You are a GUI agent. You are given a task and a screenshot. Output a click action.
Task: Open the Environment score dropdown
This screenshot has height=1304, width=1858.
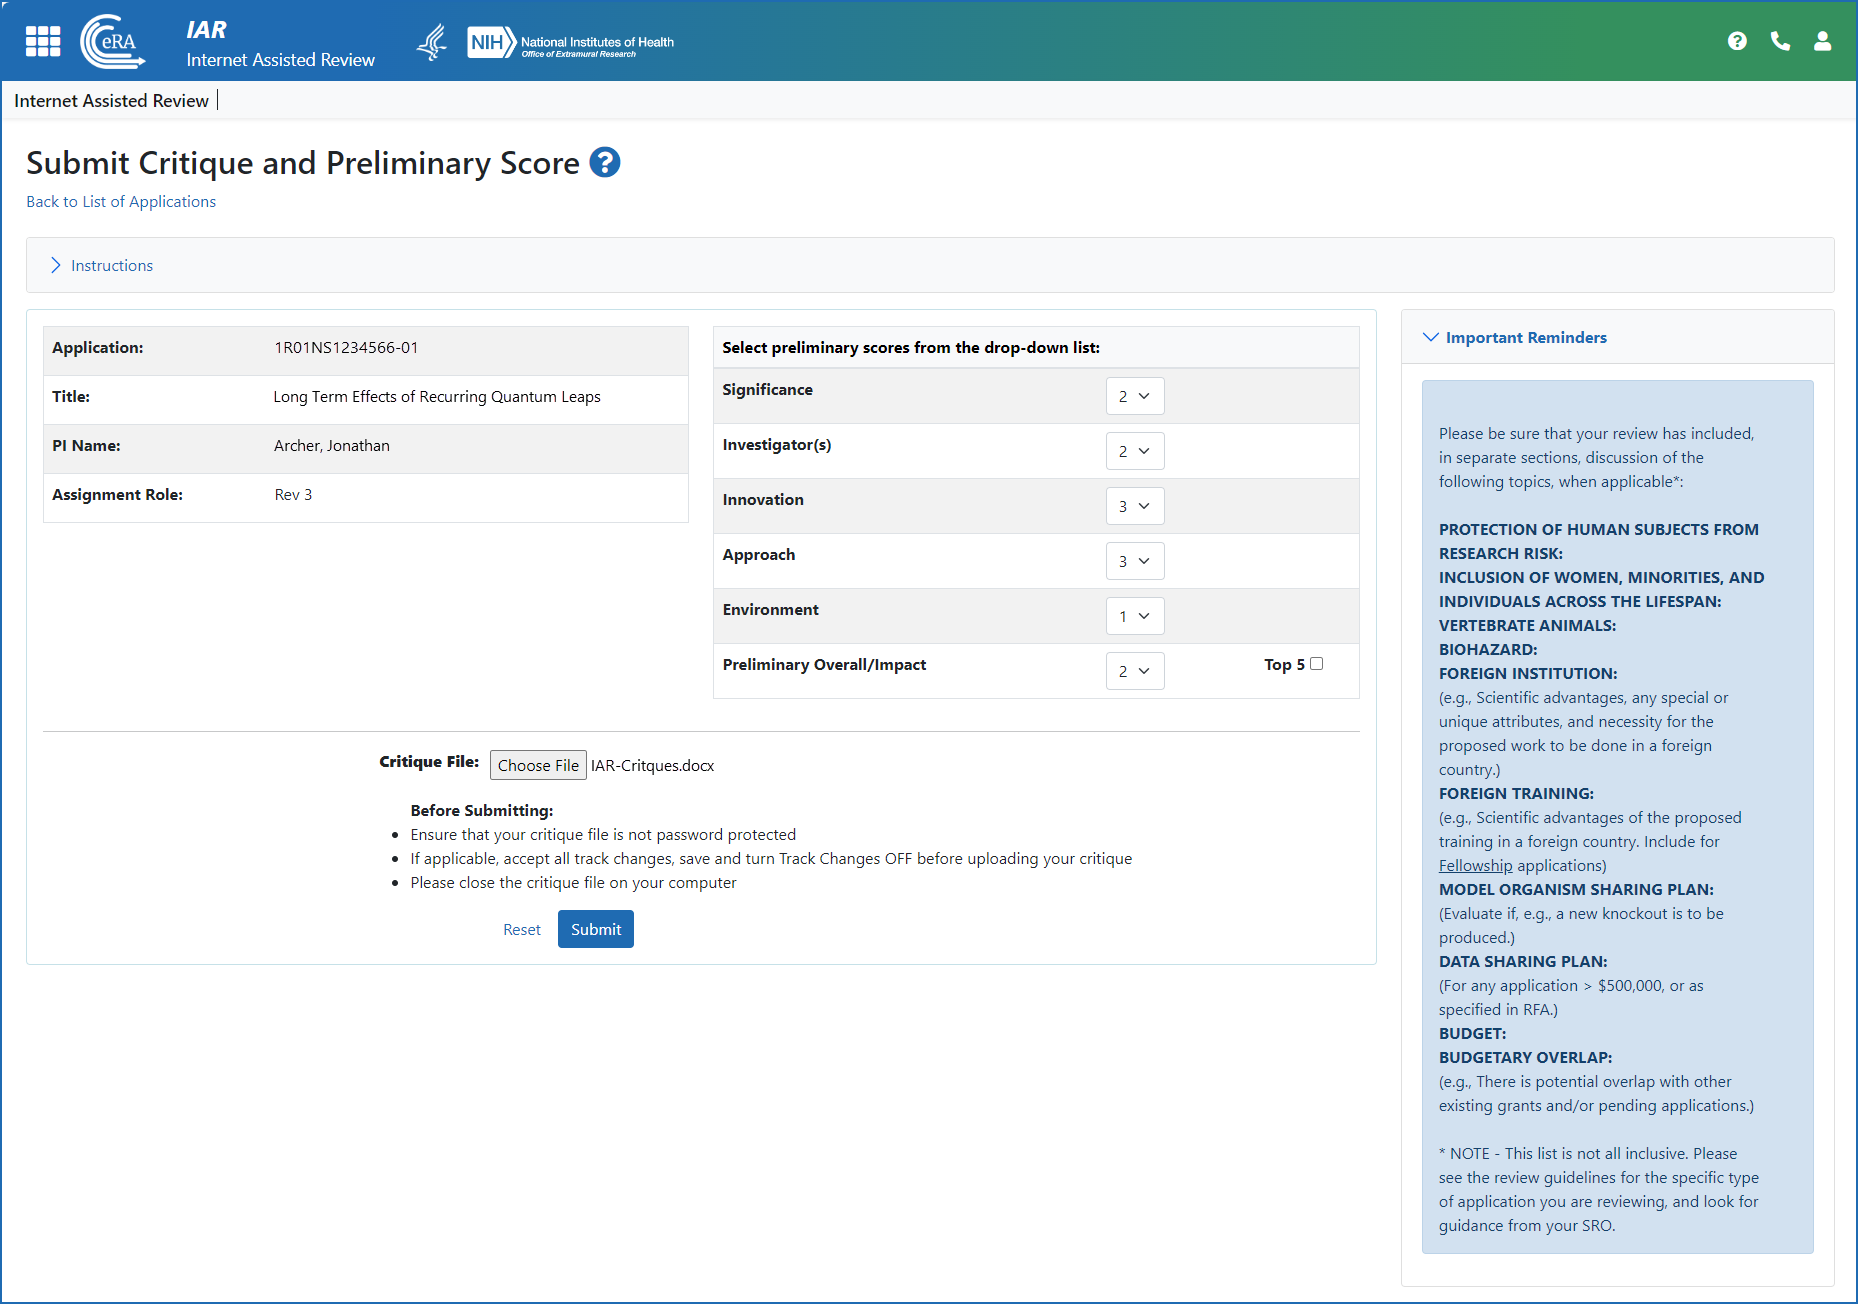coord(1134,616)
